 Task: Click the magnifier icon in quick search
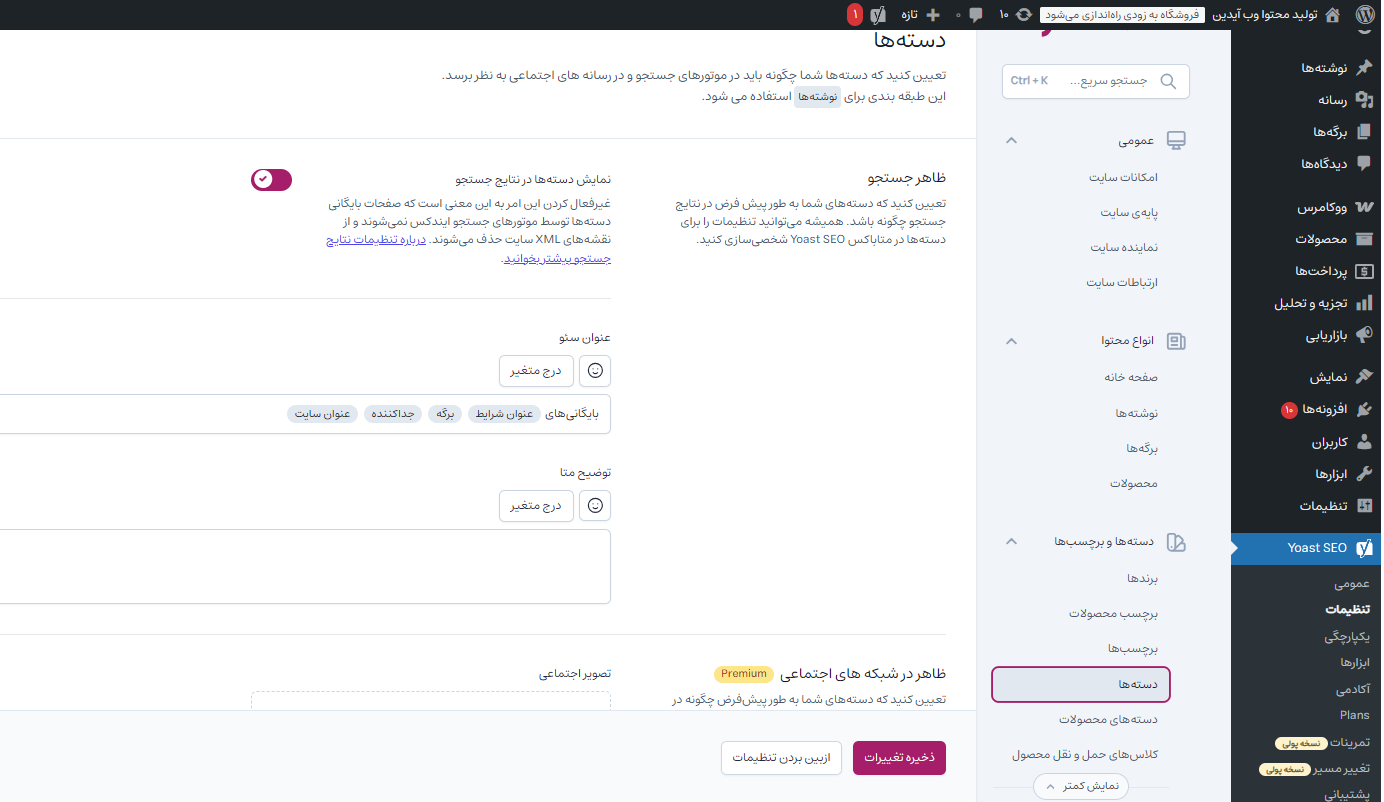tap(1168, 81)
